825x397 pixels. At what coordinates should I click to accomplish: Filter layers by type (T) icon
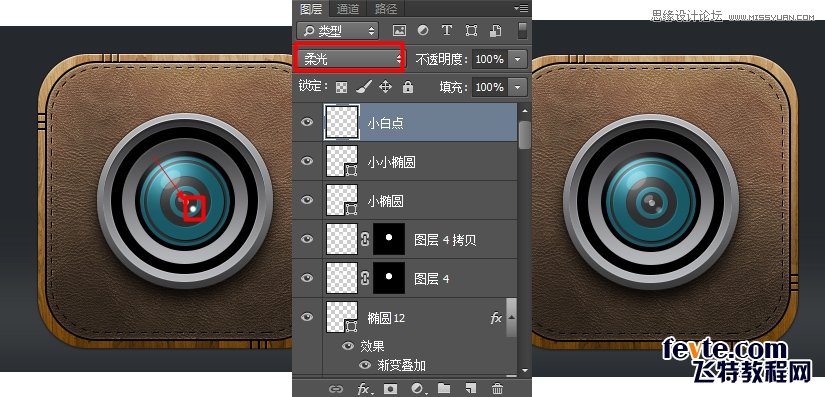(x=447, y=30)
